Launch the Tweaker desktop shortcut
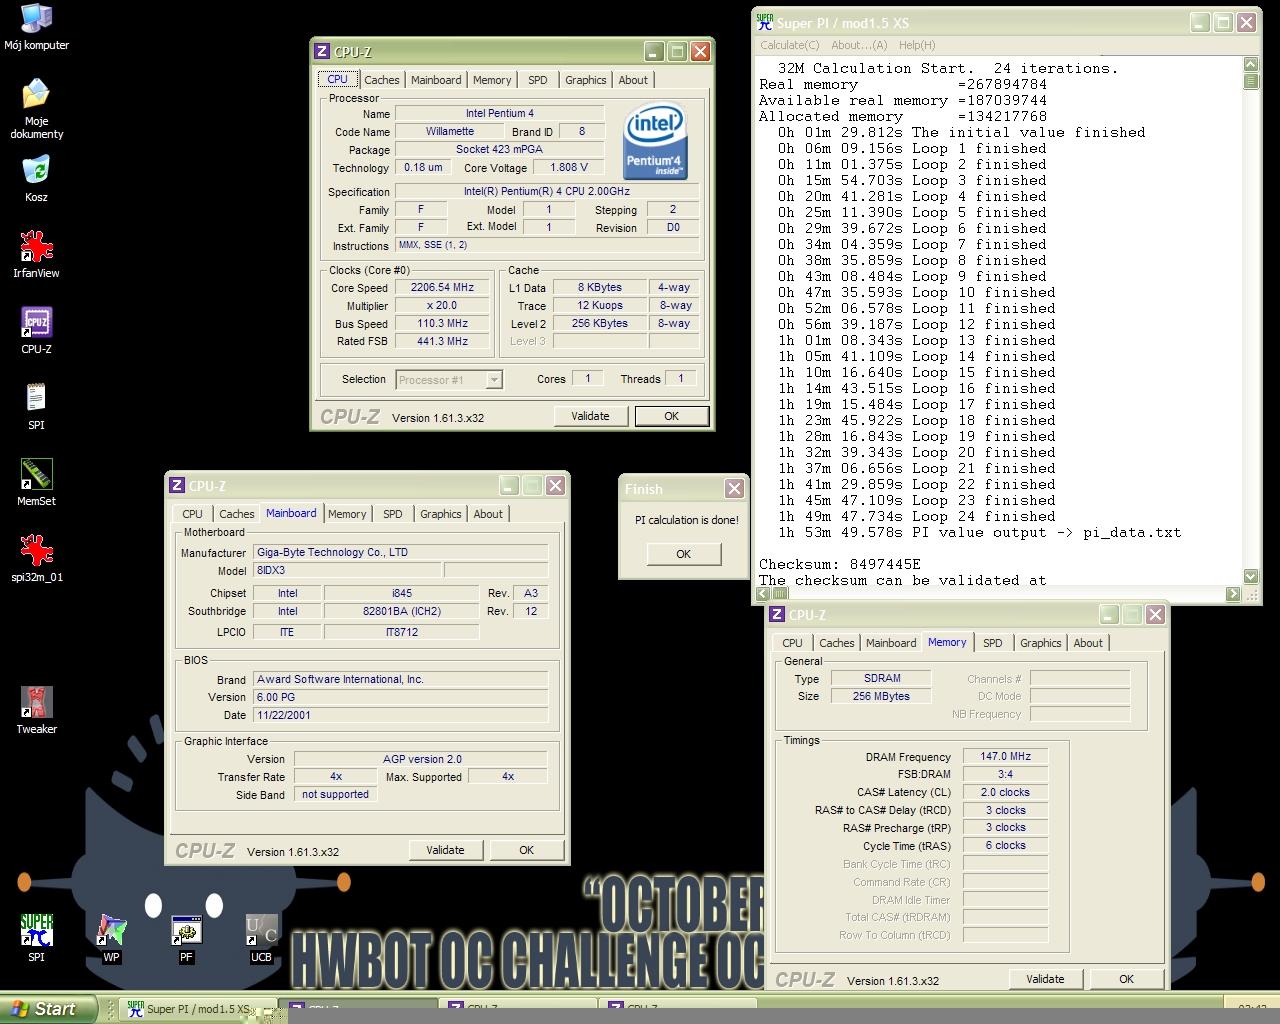 36,702
